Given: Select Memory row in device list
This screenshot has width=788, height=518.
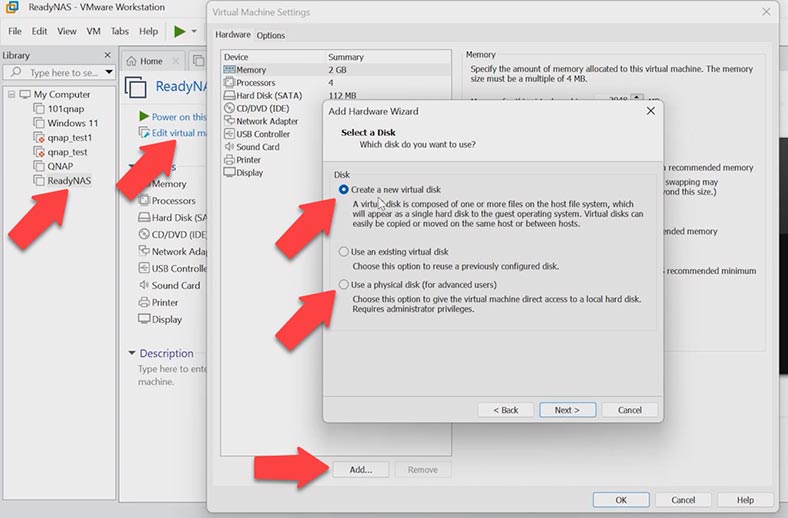Looking at the screenshot, I should (x=336, y=70).
